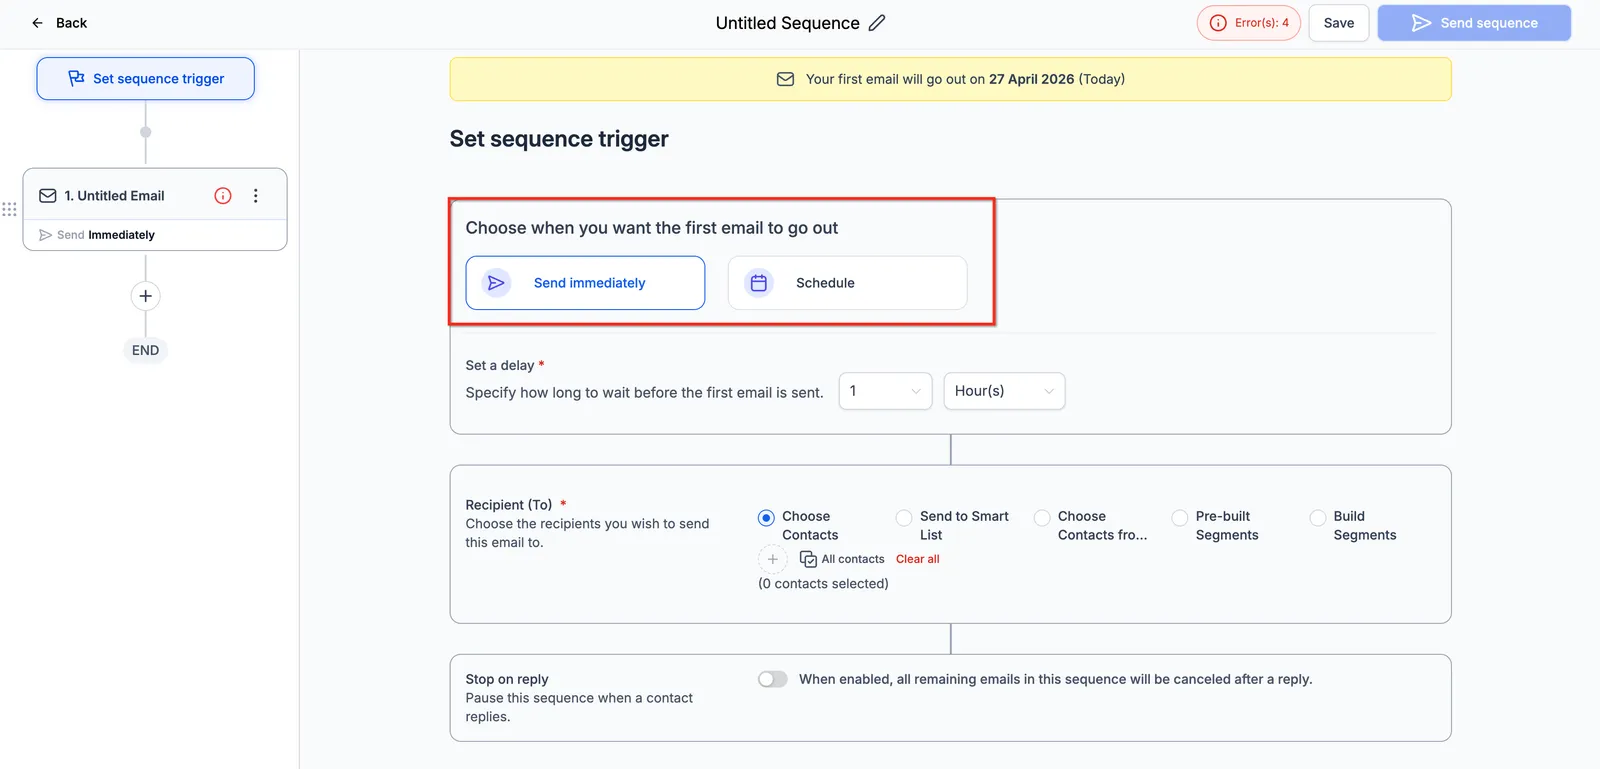Click the drag handle dots beside email step
The image size is (1600, 769).
pos(10,209)
